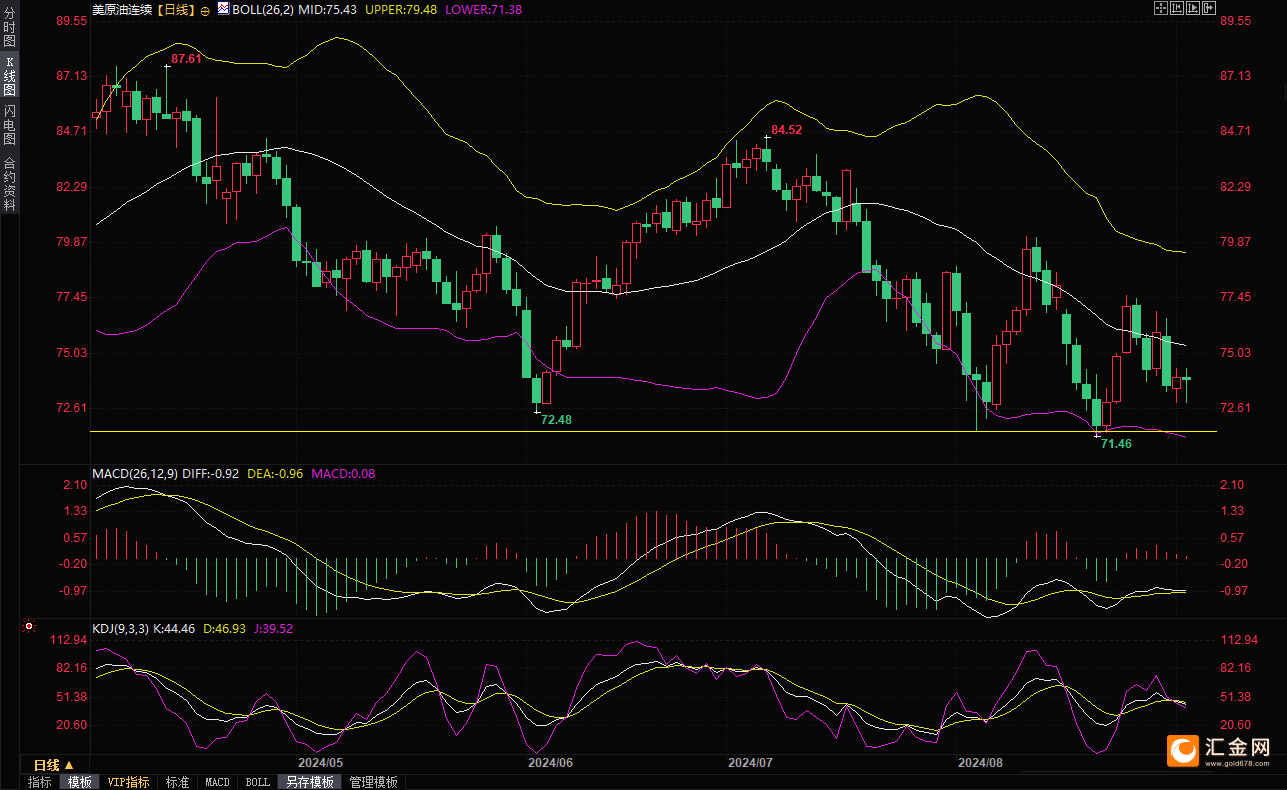Click the 2024/08 date label

click(980, 763)
